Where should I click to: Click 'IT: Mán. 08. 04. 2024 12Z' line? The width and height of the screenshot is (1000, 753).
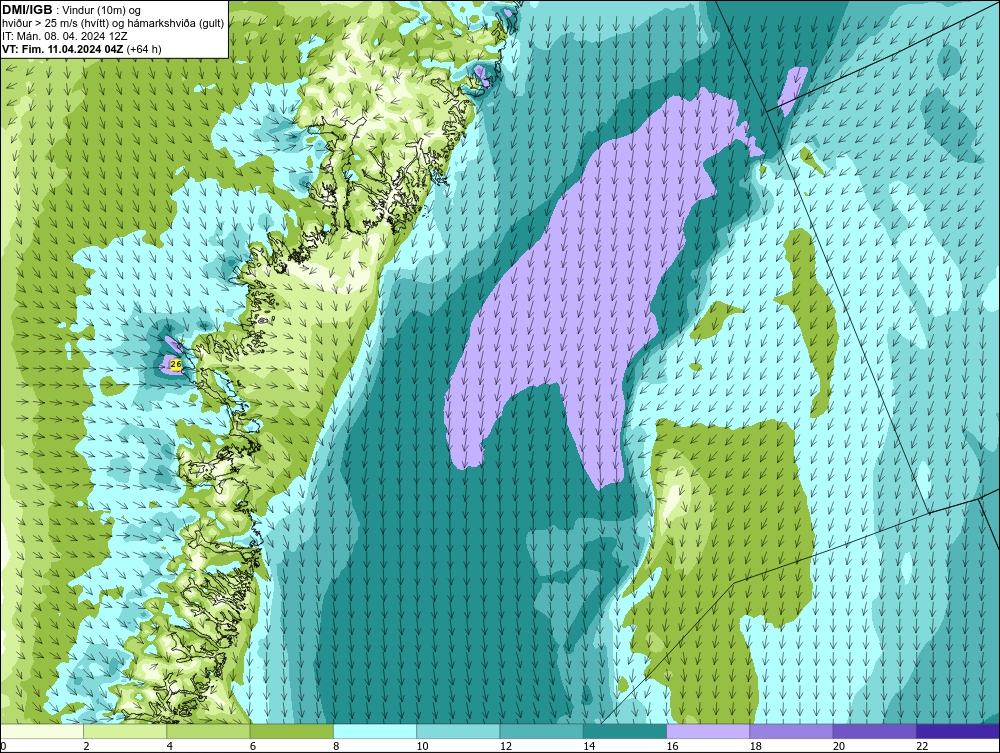[64, 36]
